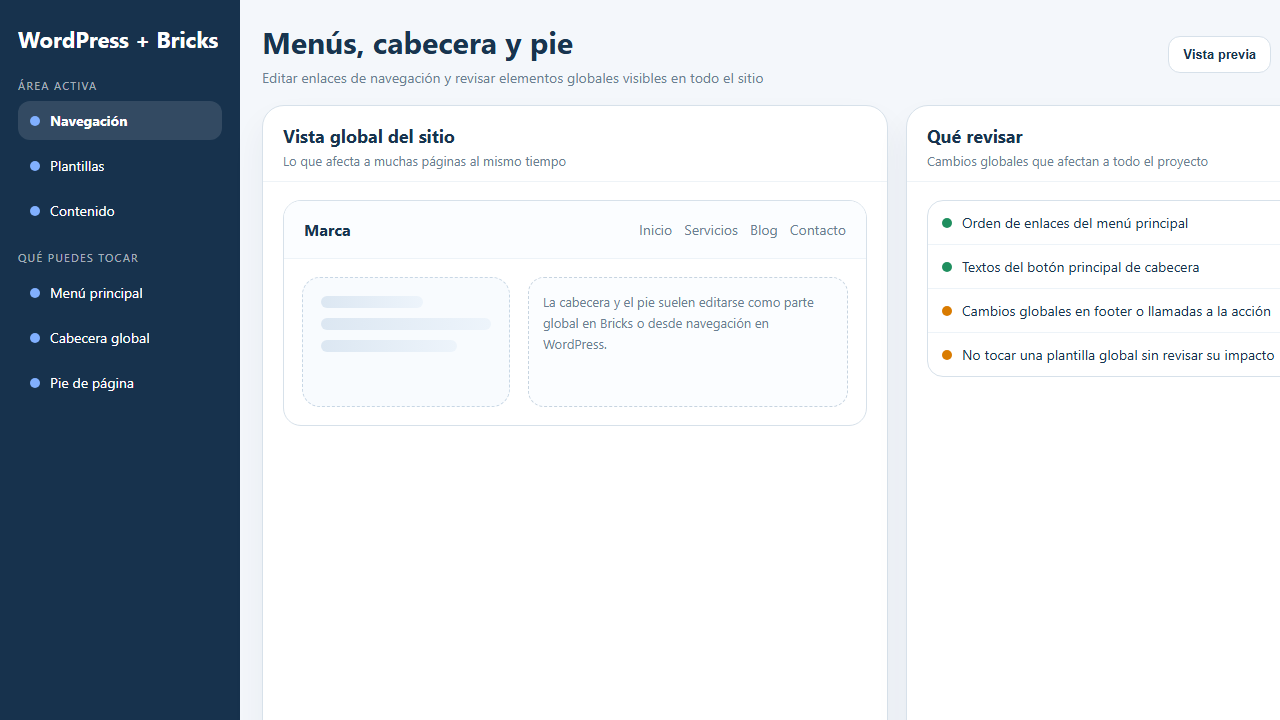The image size is (1280, 720).
Task: Click 'No tocar una plantilla global' item
Action: [x=1117, y=355]
